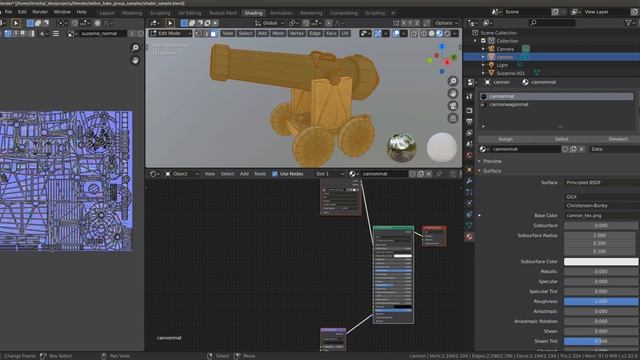Image resolution: width=640 pixels, height=360 pixels.
Task: Click the HDRI preview sphere in viewport
Action: pos(402,147)
